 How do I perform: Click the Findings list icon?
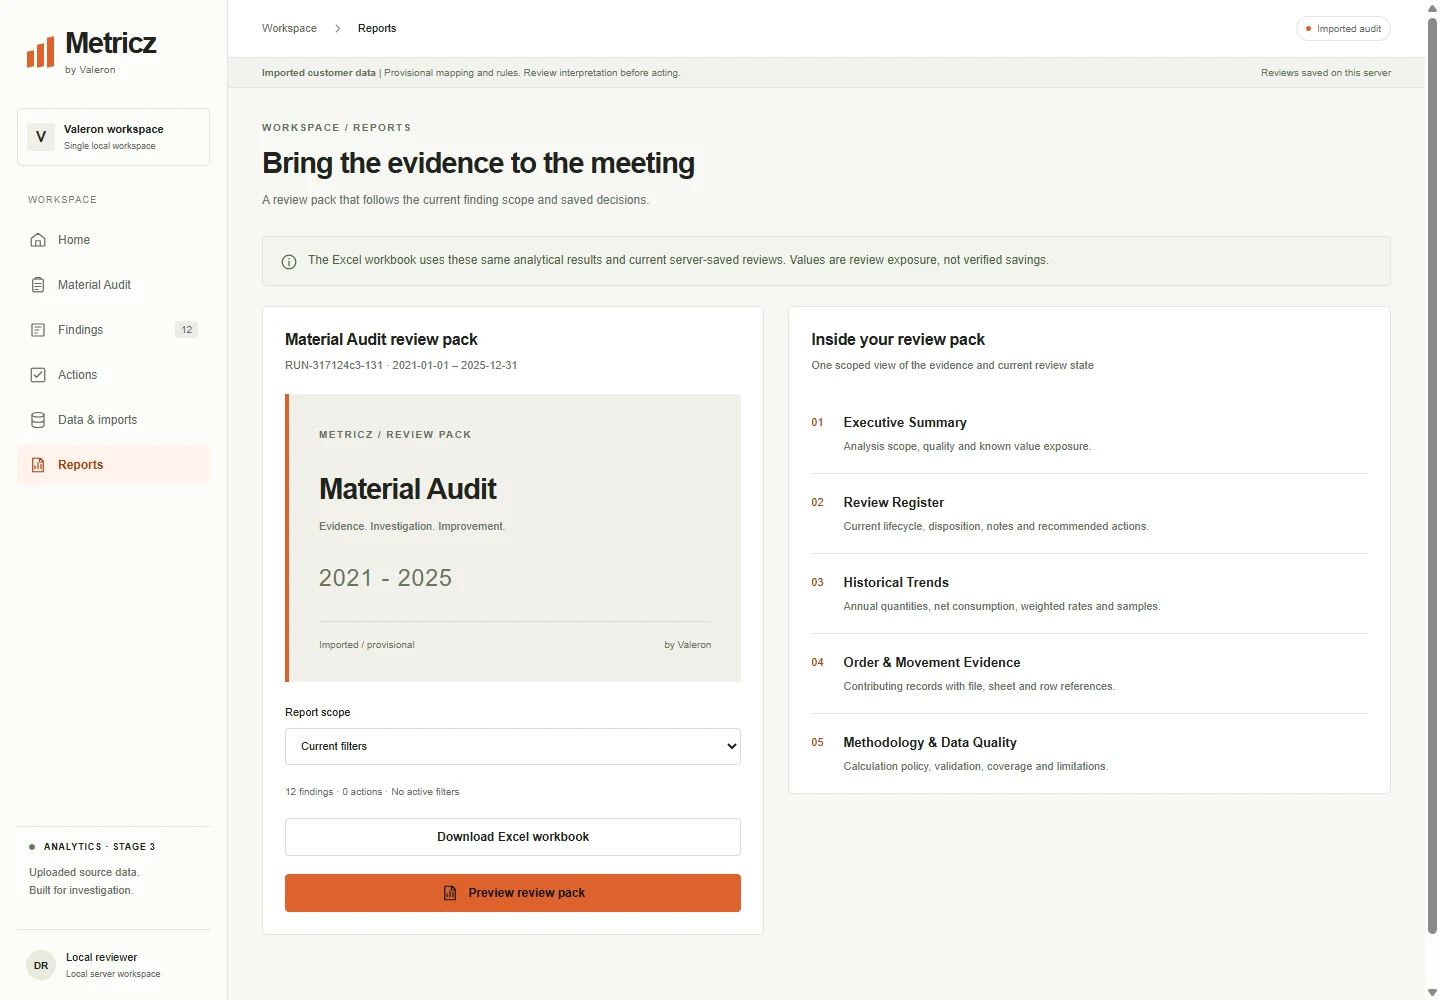tap(38, 330)
